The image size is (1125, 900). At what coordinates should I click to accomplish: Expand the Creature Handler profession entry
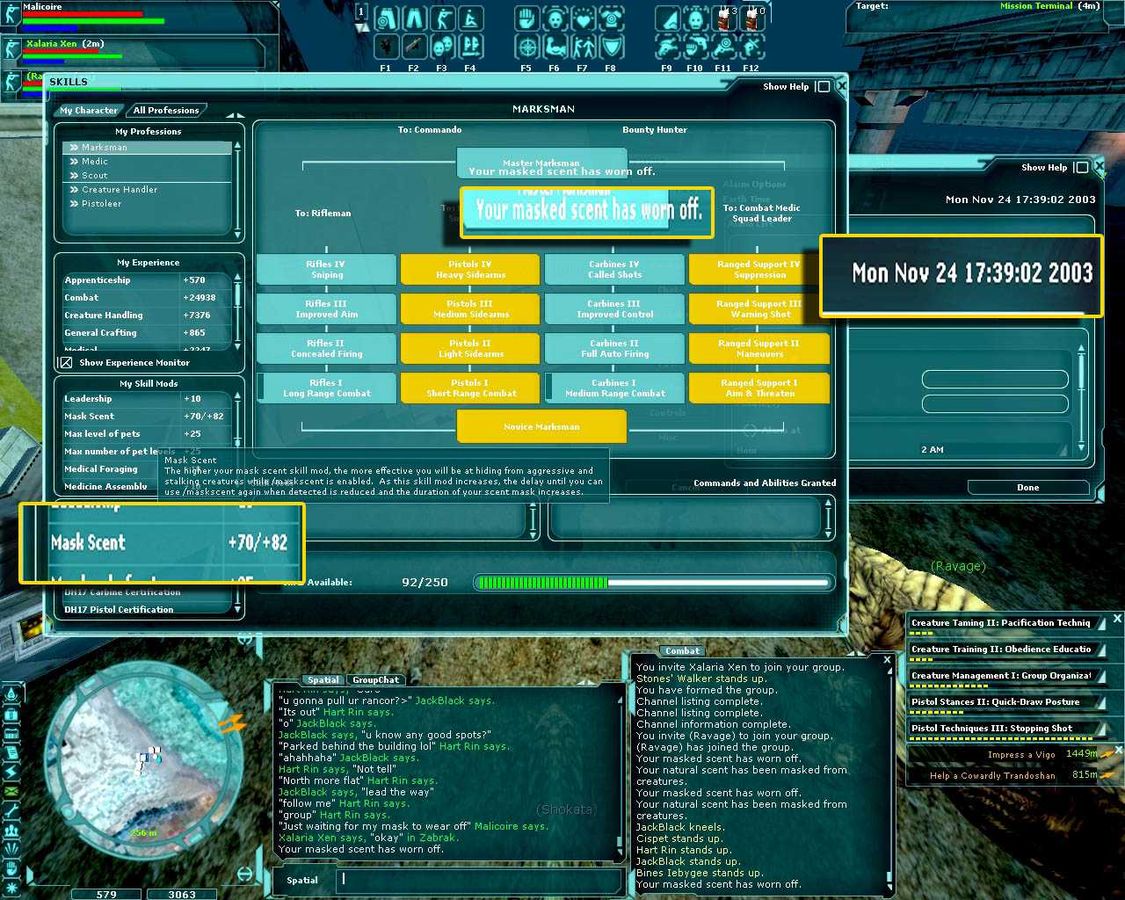tap(119, 190)
